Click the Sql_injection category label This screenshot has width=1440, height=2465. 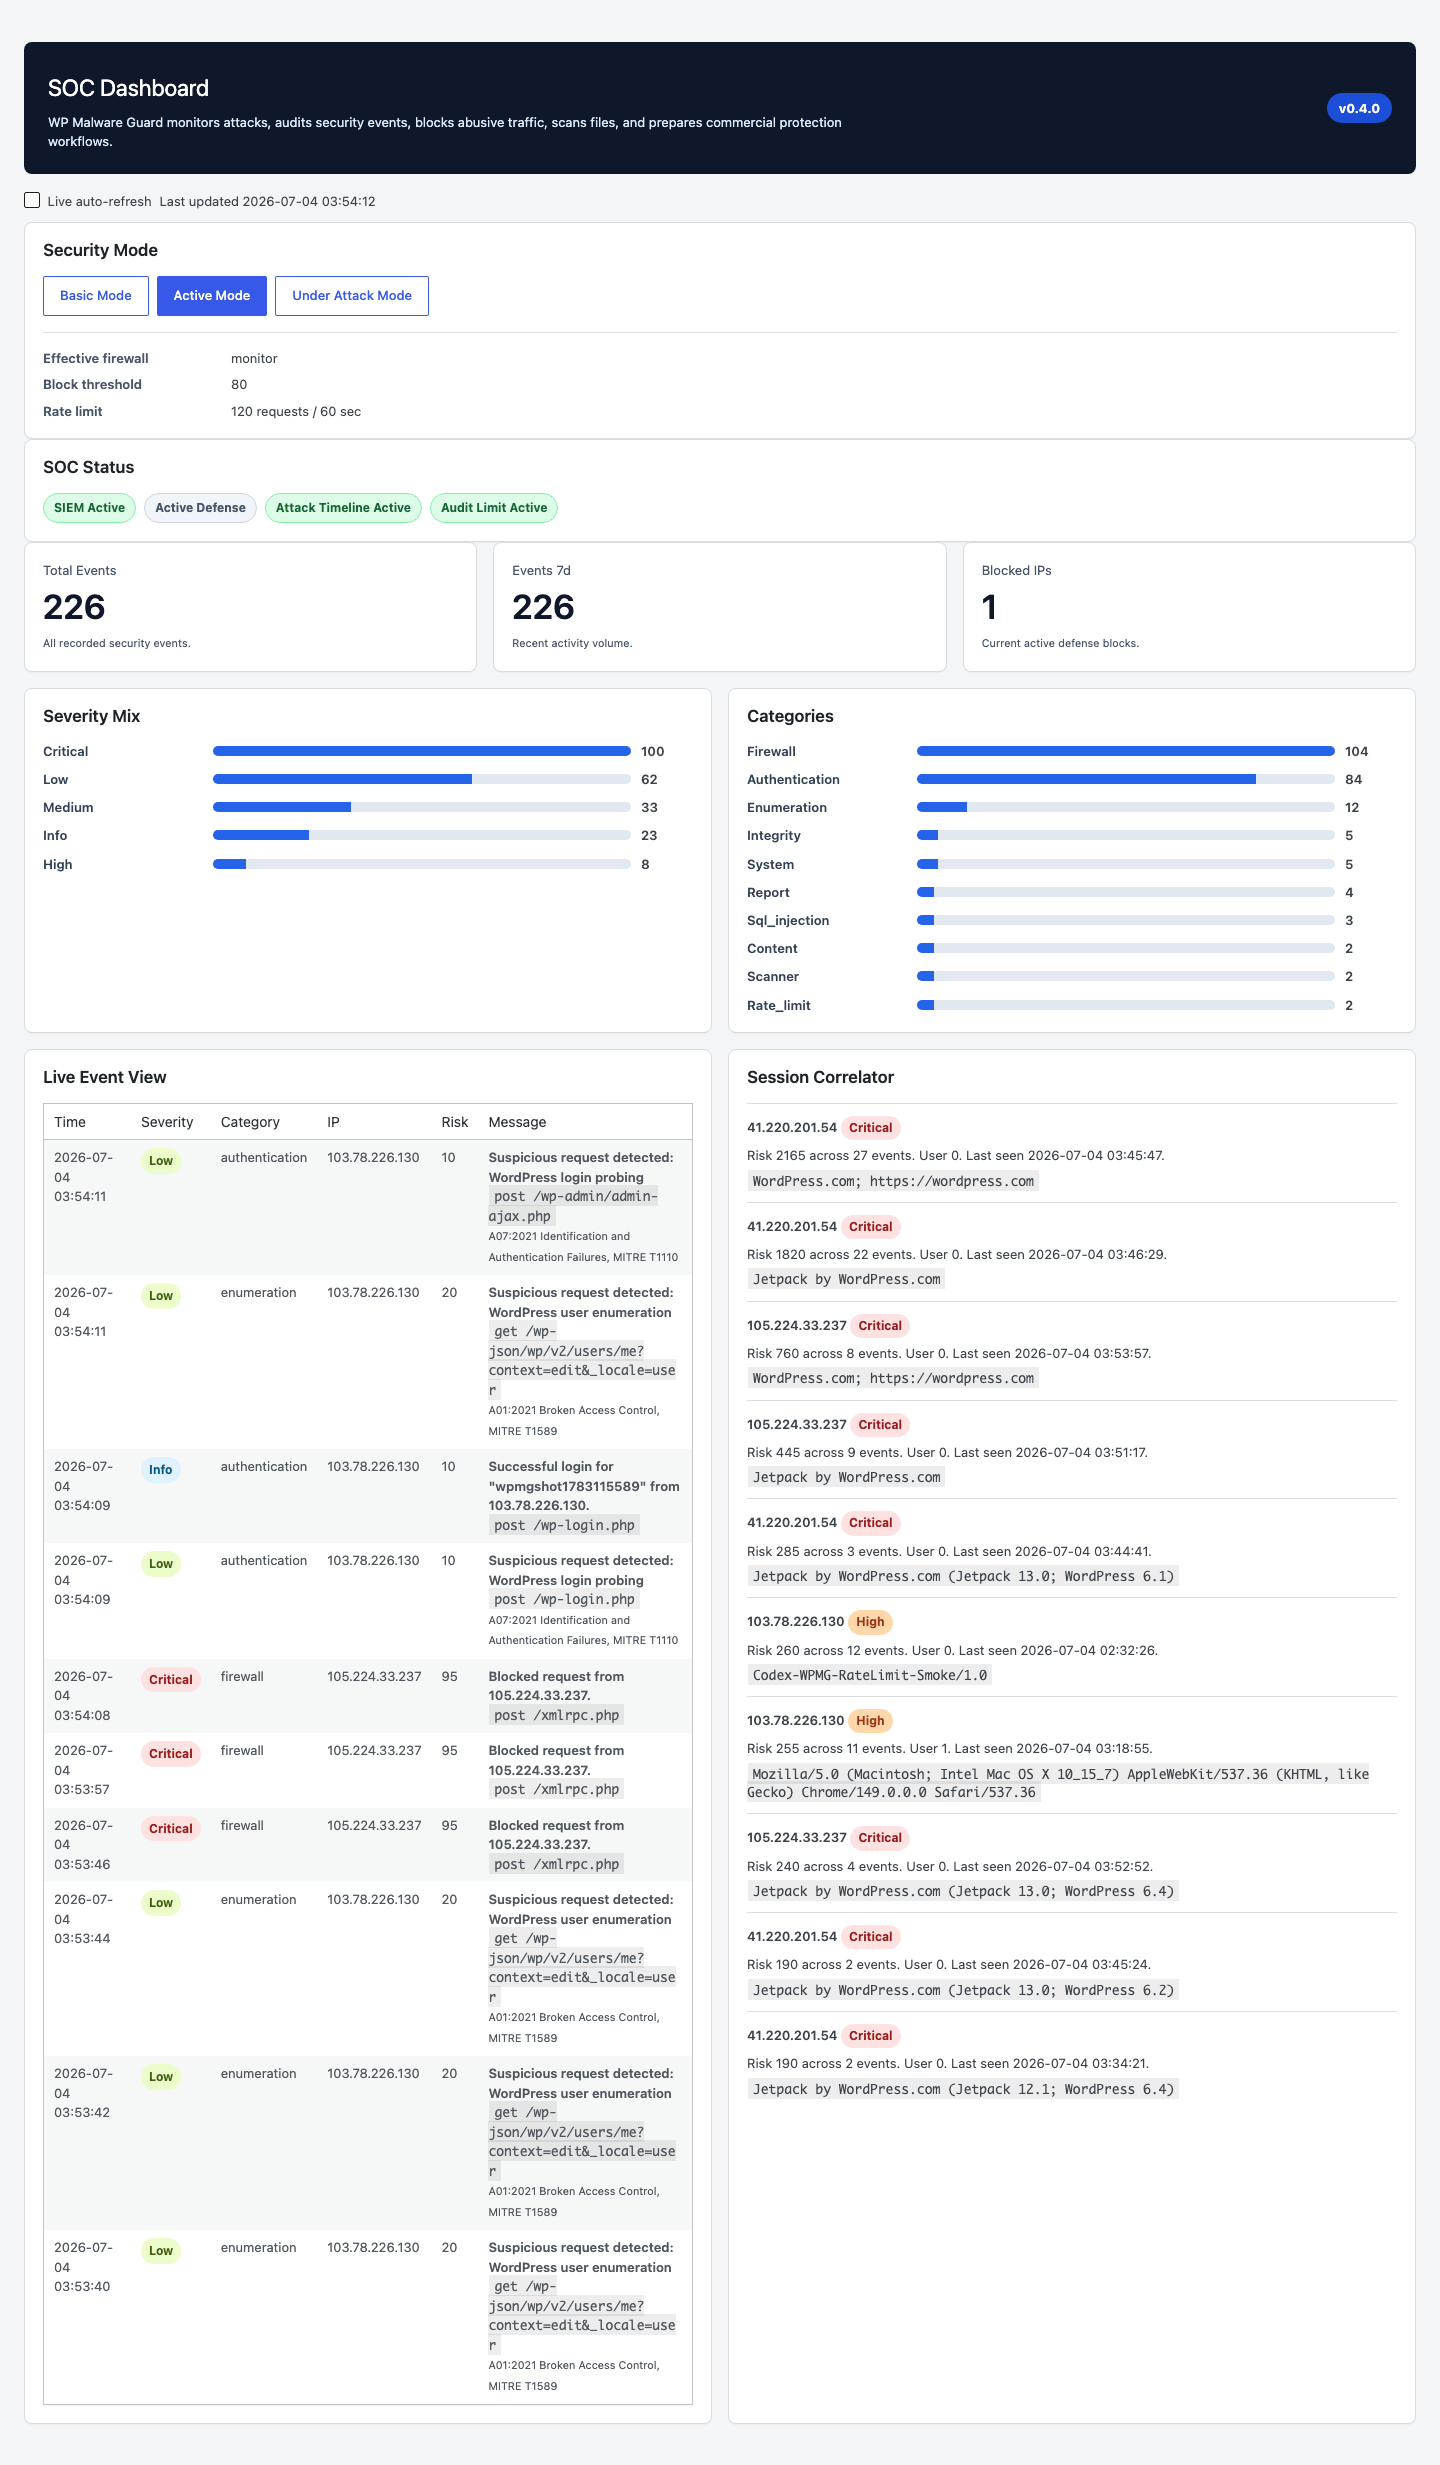pos(788,920)
